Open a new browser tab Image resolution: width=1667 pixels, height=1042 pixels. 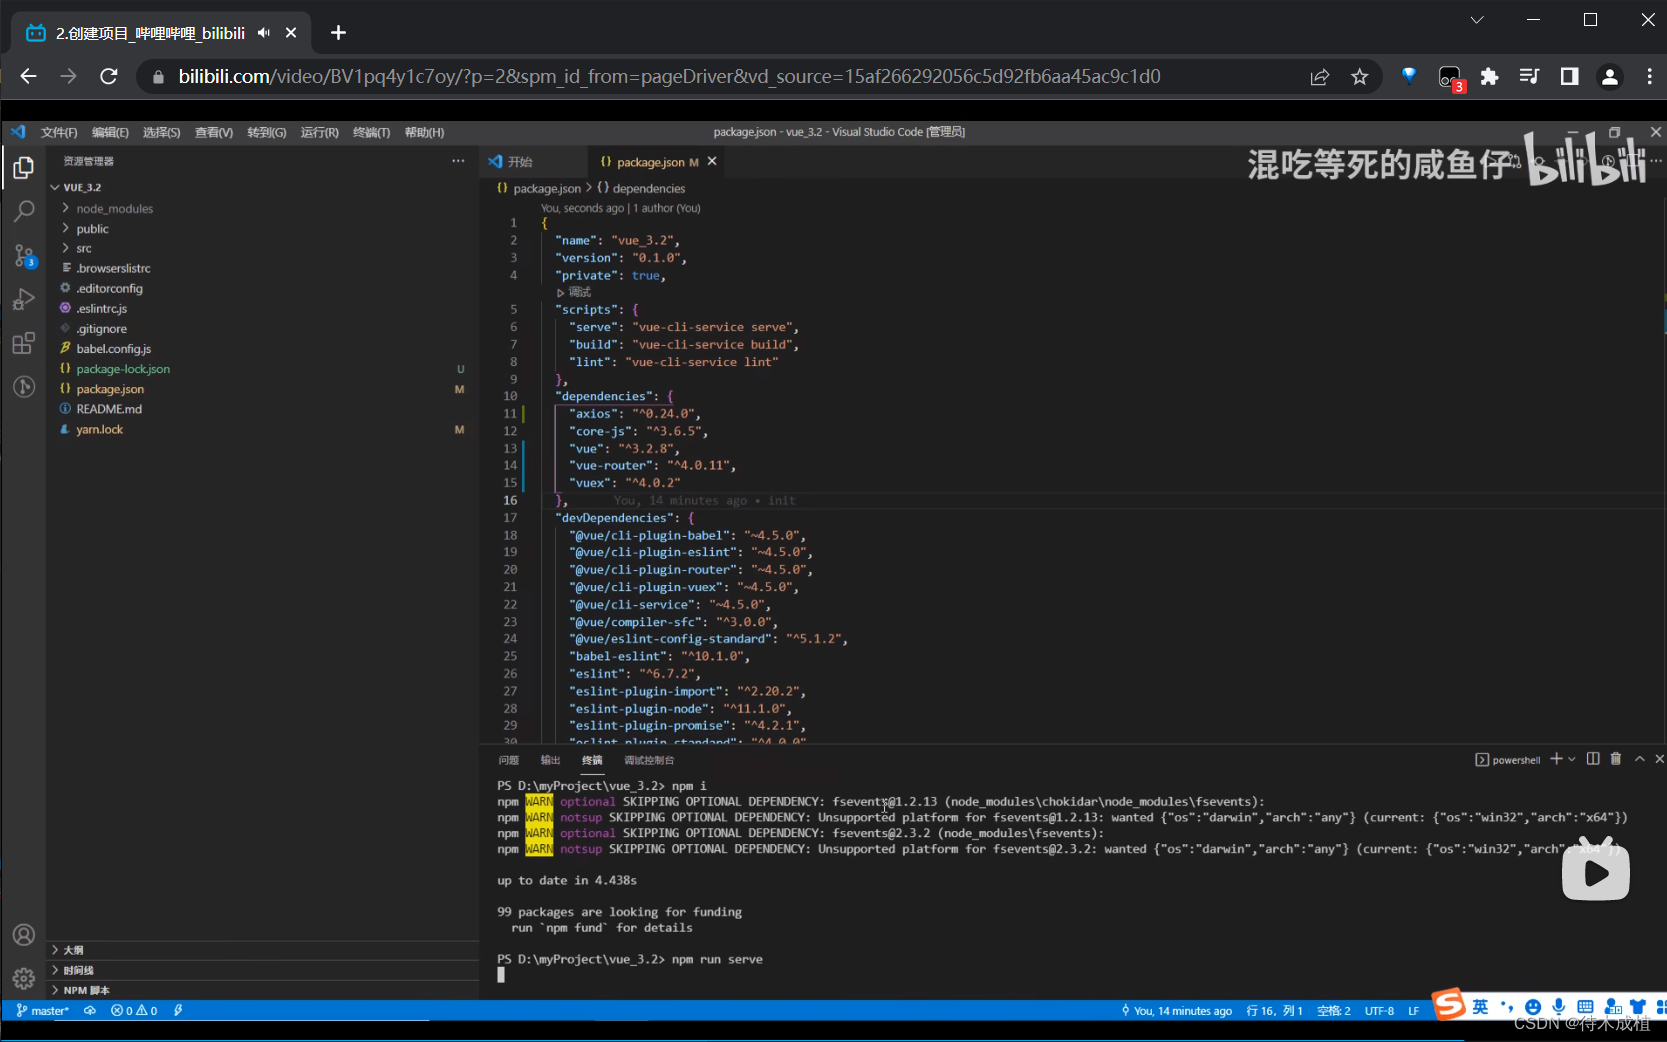(338, 33)
